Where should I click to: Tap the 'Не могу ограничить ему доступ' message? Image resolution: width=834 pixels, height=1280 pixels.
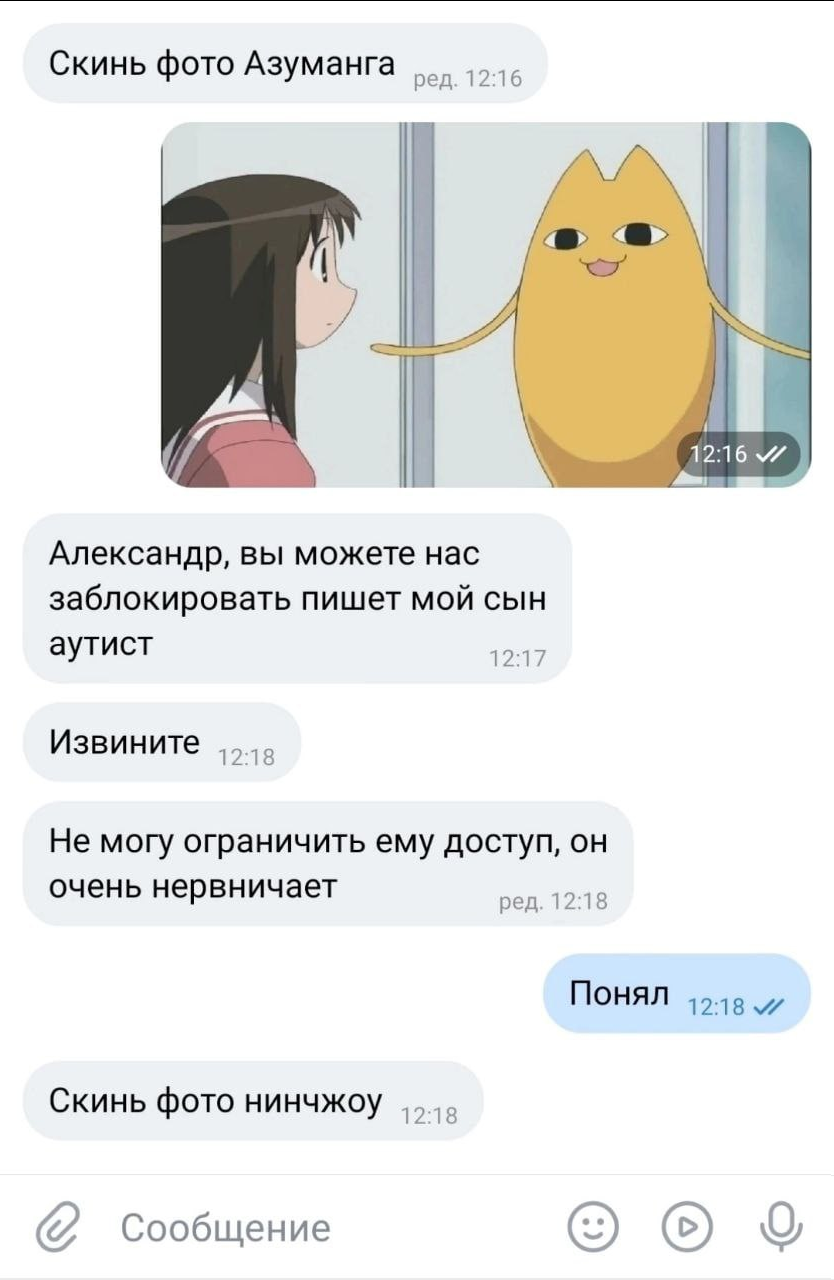(328, 864)
